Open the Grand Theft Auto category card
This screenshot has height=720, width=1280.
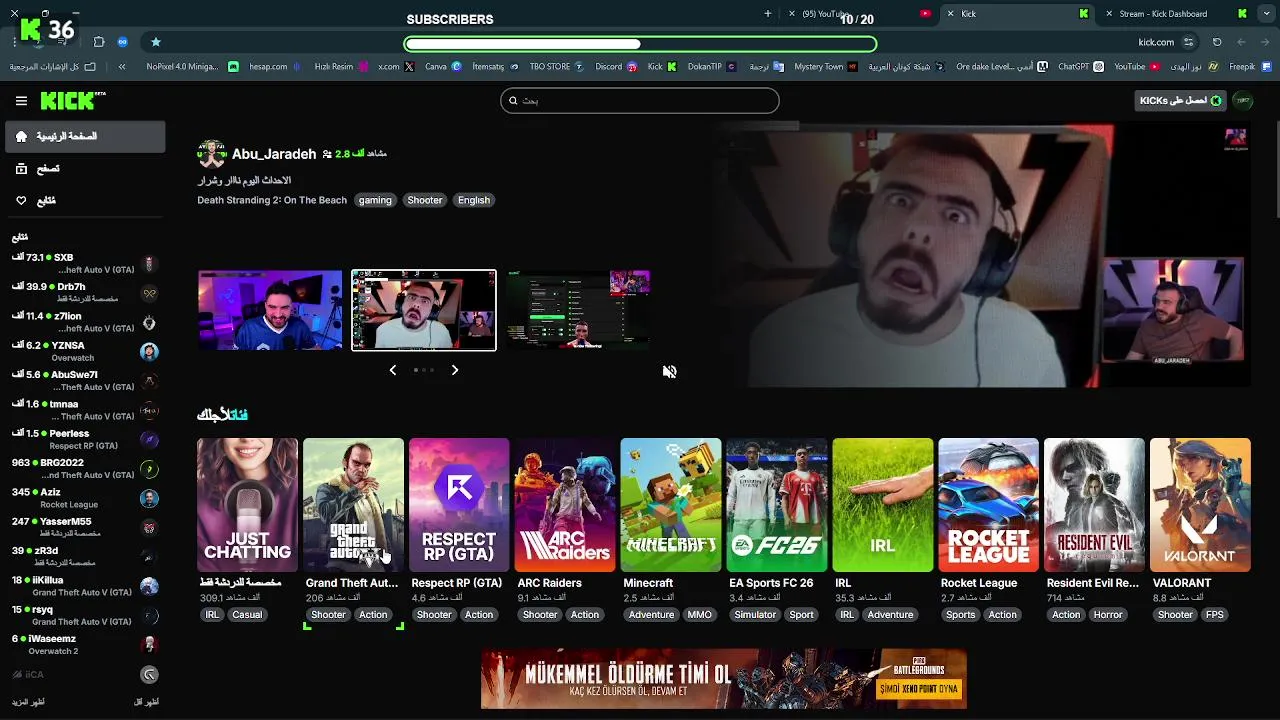point(354,505)
